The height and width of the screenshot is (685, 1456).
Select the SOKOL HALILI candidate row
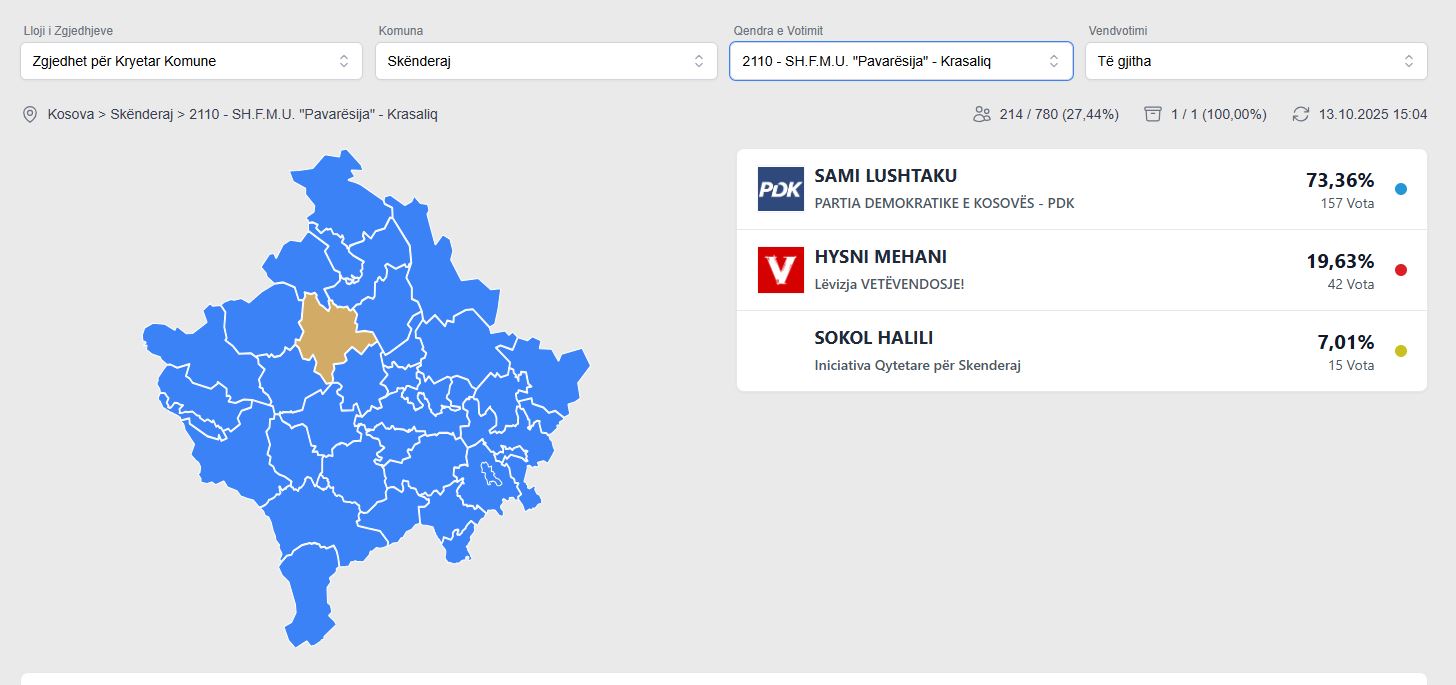(x=1040, y=351)
